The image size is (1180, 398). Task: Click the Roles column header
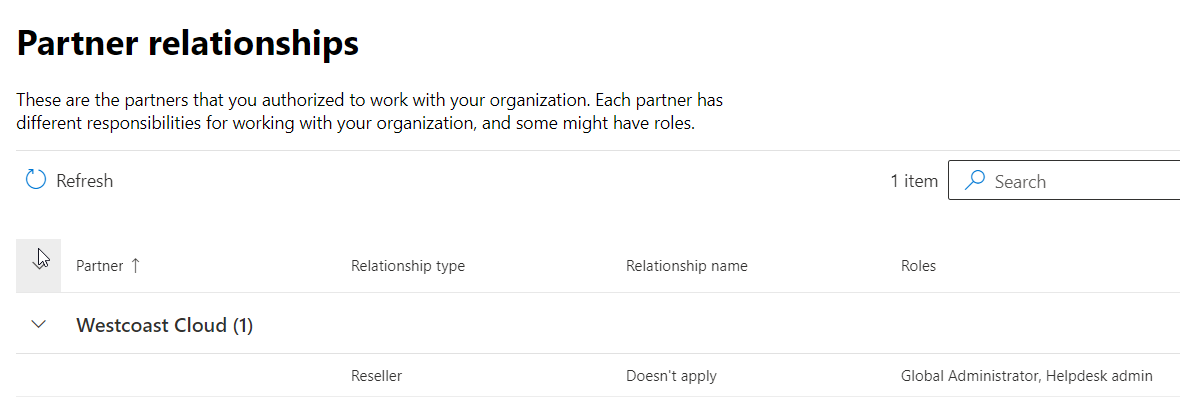point(918,266)
